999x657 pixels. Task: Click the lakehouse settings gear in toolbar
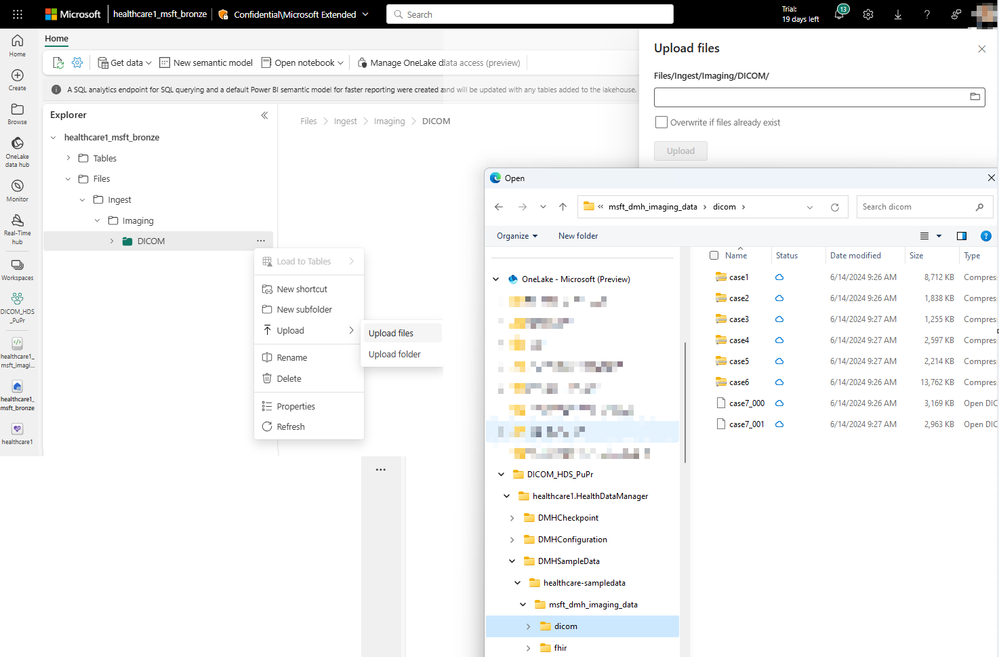(x=77, y=62)
